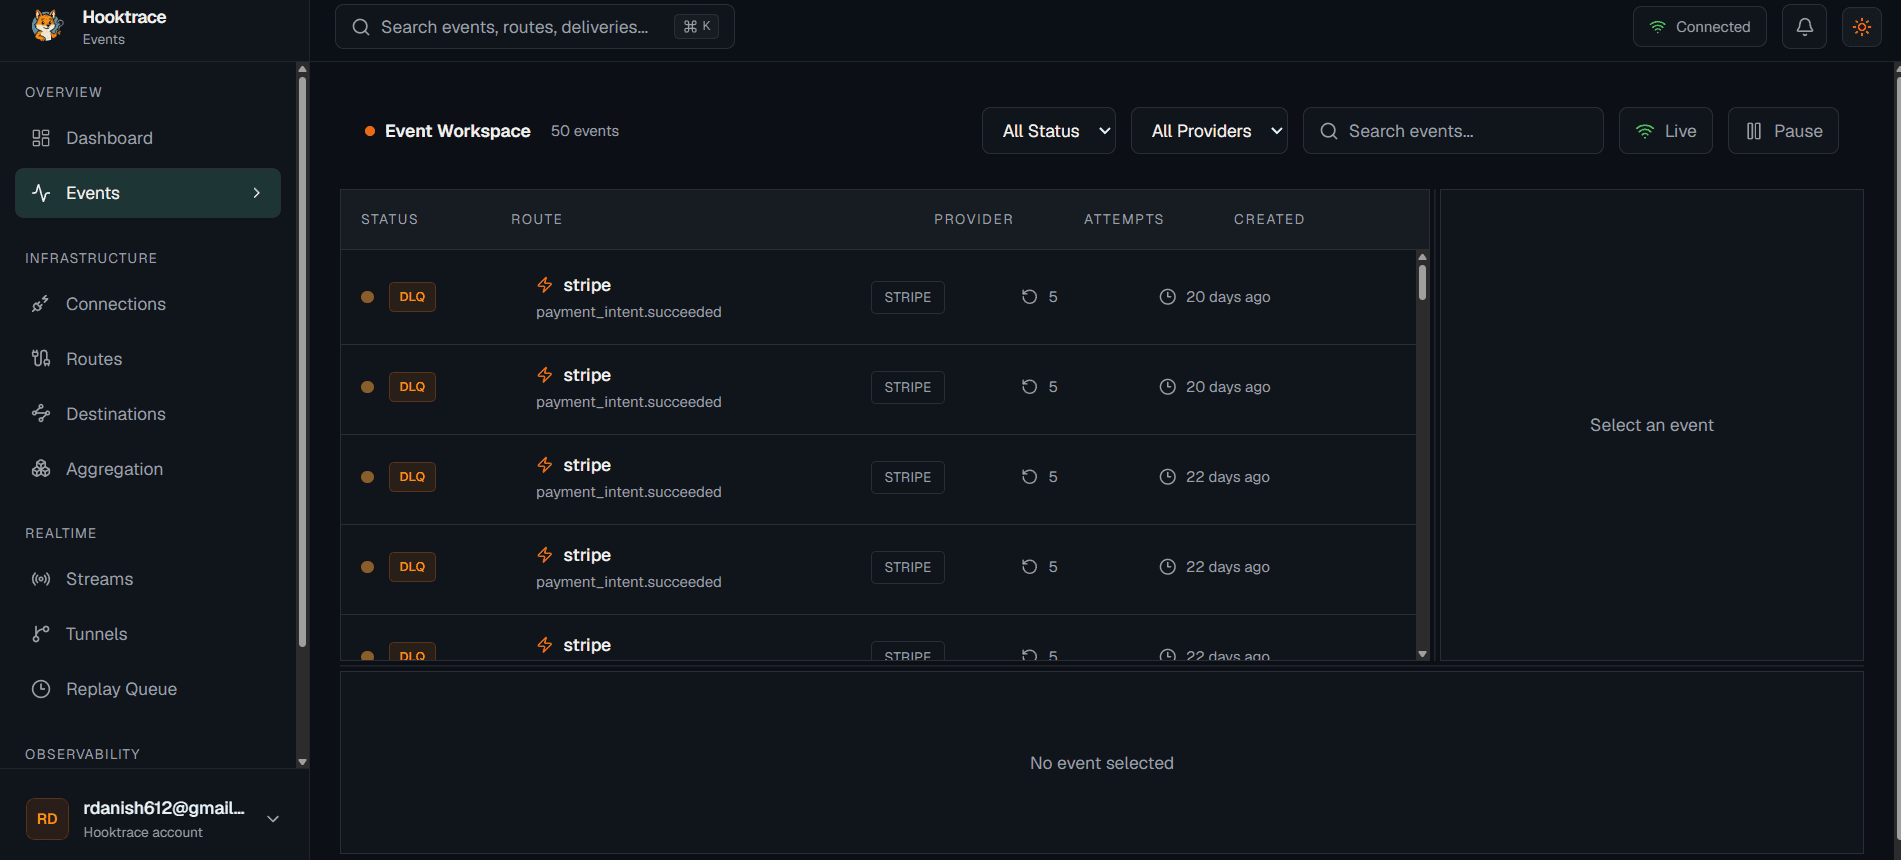Image resolution: width=1901 pixels, height=860 pixels.
Task: Click the Tunnels git-branch icon
Action: [41, 634]
